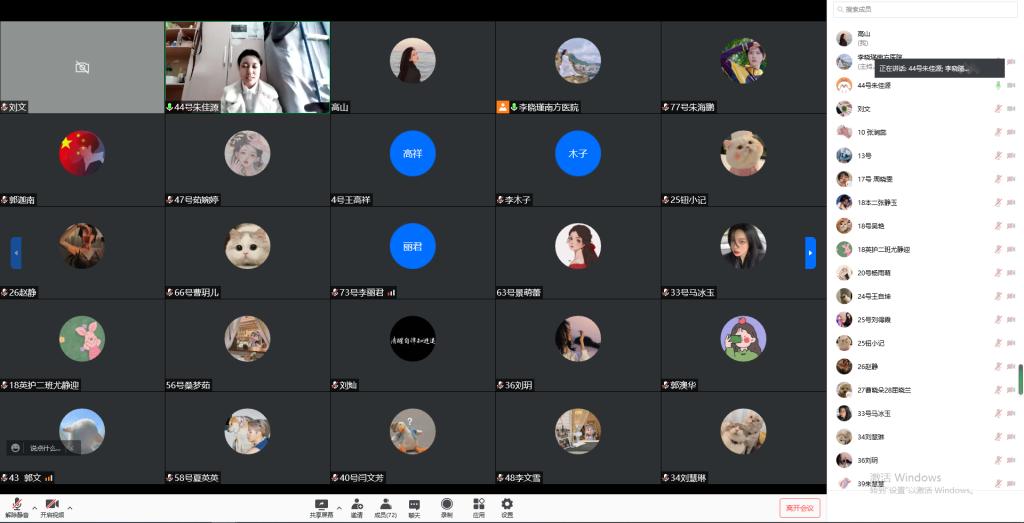This screenshot has height=523, width=1024.
Task: Expand audio options arrow beside 解除静音
Action: coord(34,508)
